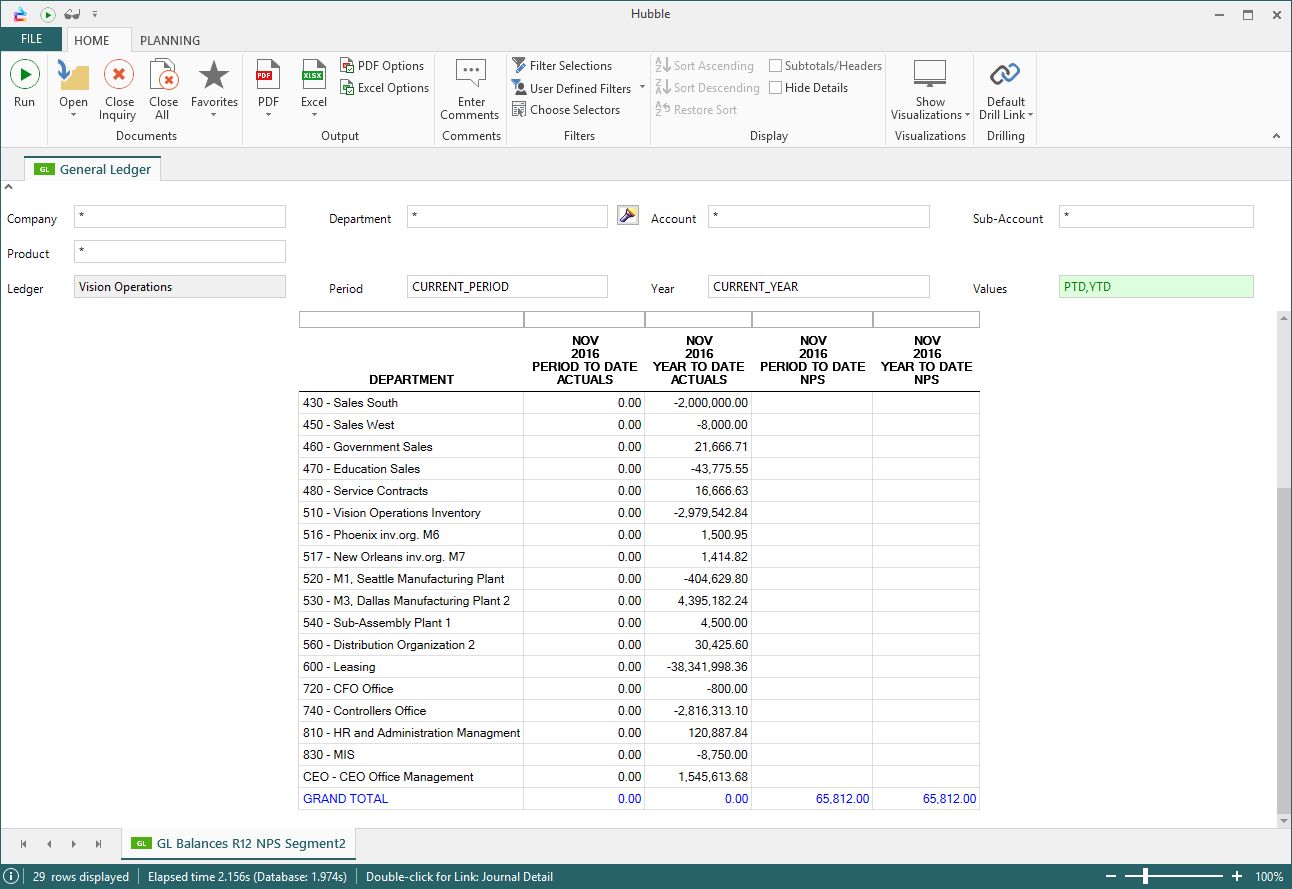Image resolution: width=1292 pixels, height=889 pixels.
Task: Click the Close All documents icon
Action: pos(163,76)
